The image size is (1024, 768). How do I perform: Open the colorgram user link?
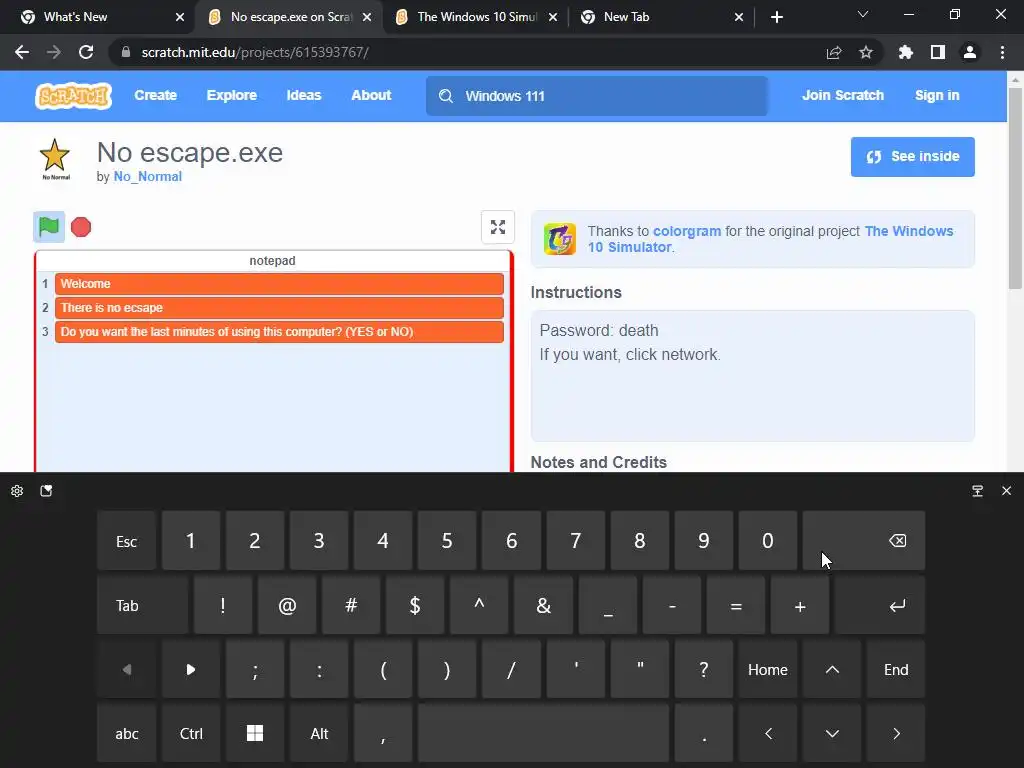(687, 231)
